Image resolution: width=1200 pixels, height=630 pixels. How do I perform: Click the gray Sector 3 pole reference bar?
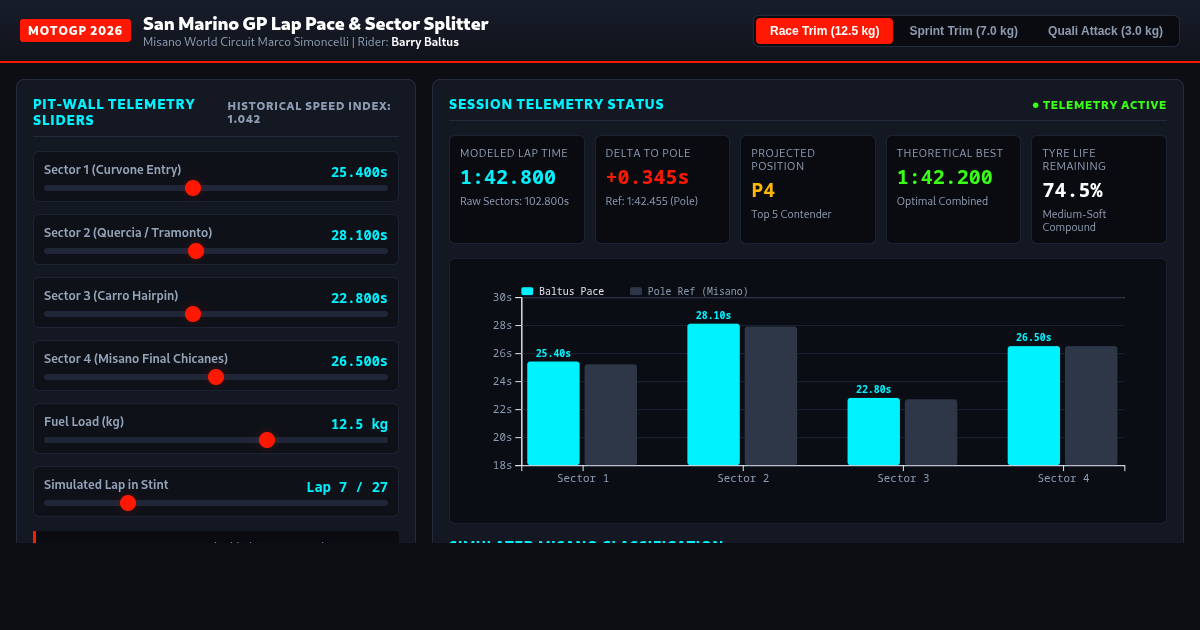click(931, 433)
